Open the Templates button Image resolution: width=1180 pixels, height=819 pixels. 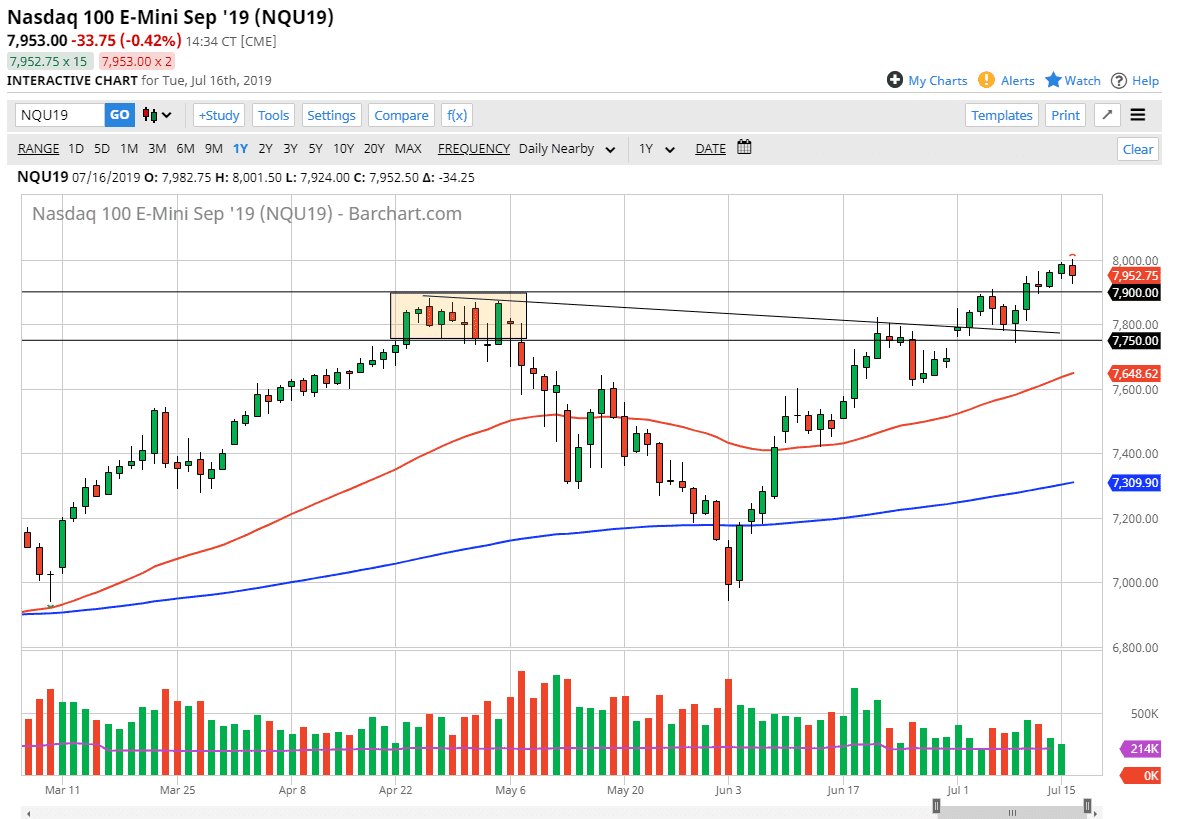(1002, 115)
